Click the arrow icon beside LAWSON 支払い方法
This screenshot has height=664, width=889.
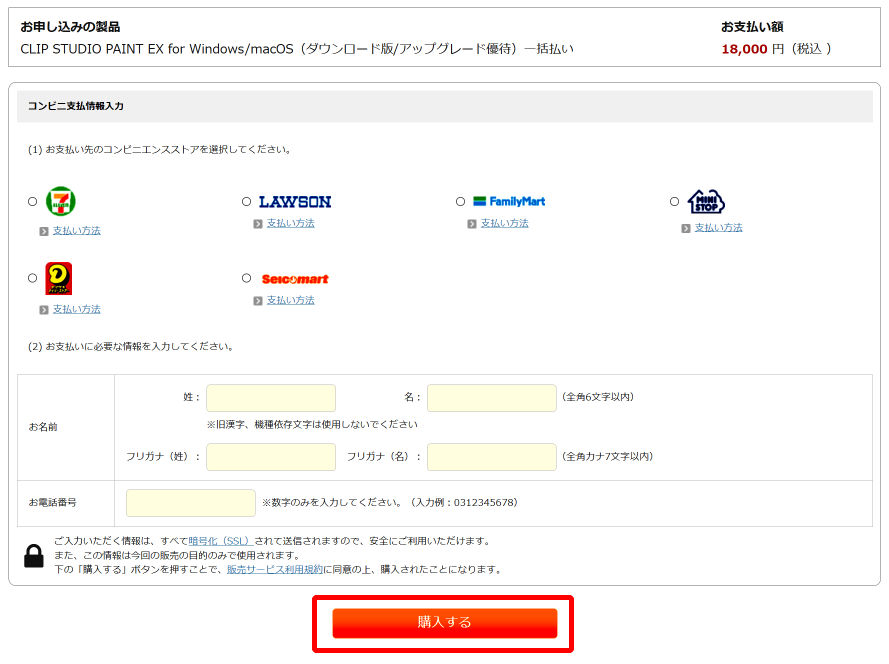258,224
